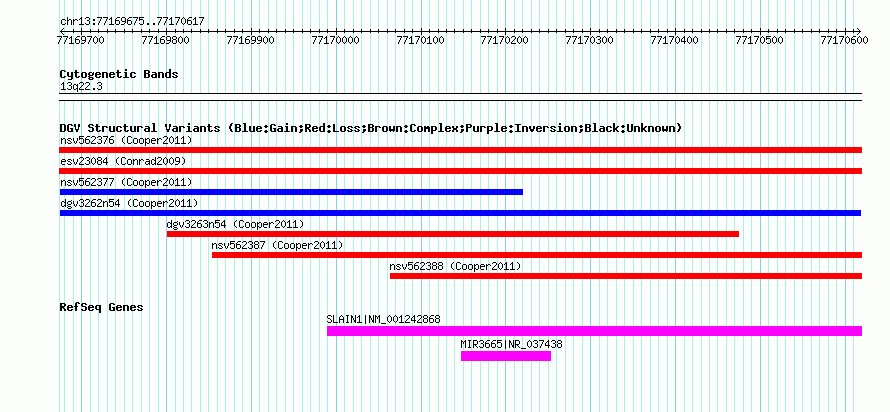The width and height of the screenshot is (890, 412).
Task: Click the RefSeq Genes track heading
Action: (x=102, y=308)
